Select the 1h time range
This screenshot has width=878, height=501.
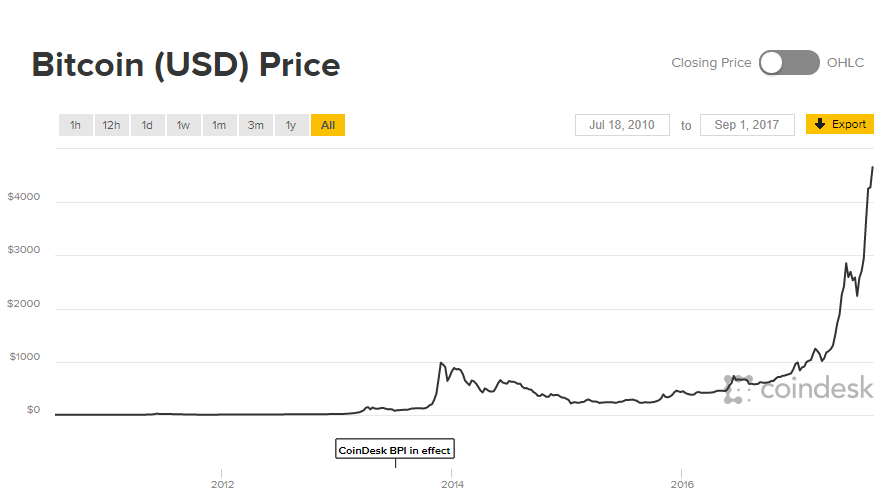coord(76,125)
